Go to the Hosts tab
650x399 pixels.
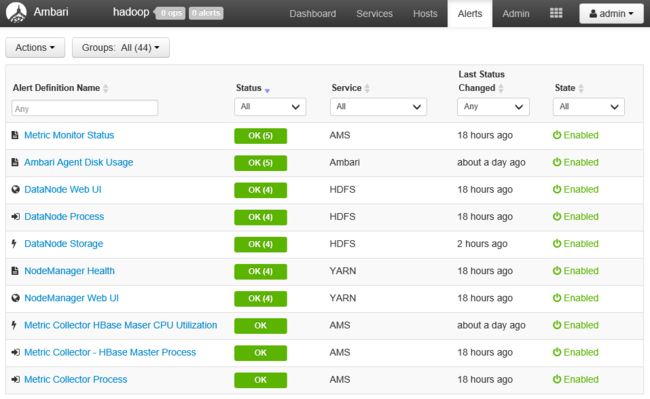425,14
